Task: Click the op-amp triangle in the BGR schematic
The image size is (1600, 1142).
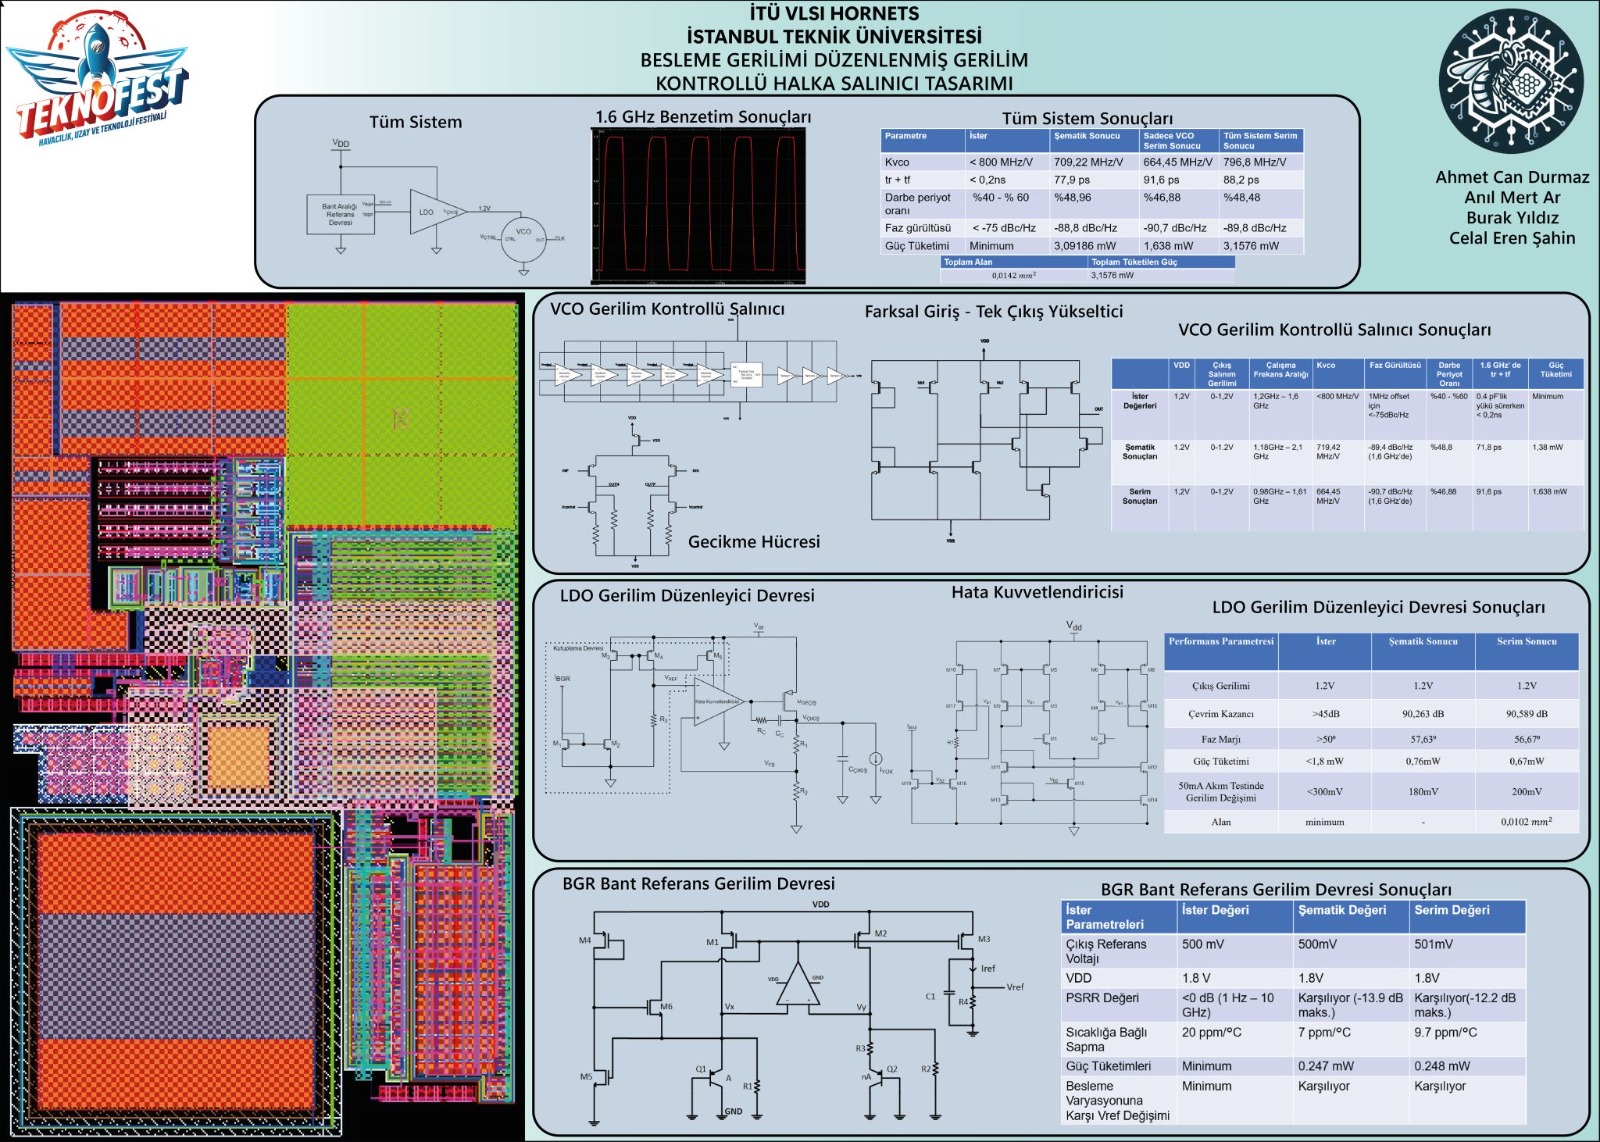Action: 798,985
